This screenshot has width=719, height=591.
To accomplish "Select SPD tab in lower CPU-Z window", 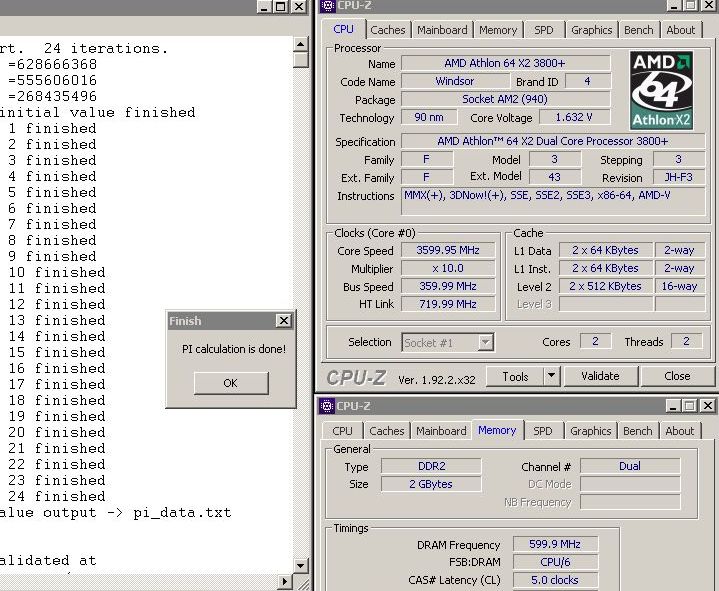I will 542,431.
